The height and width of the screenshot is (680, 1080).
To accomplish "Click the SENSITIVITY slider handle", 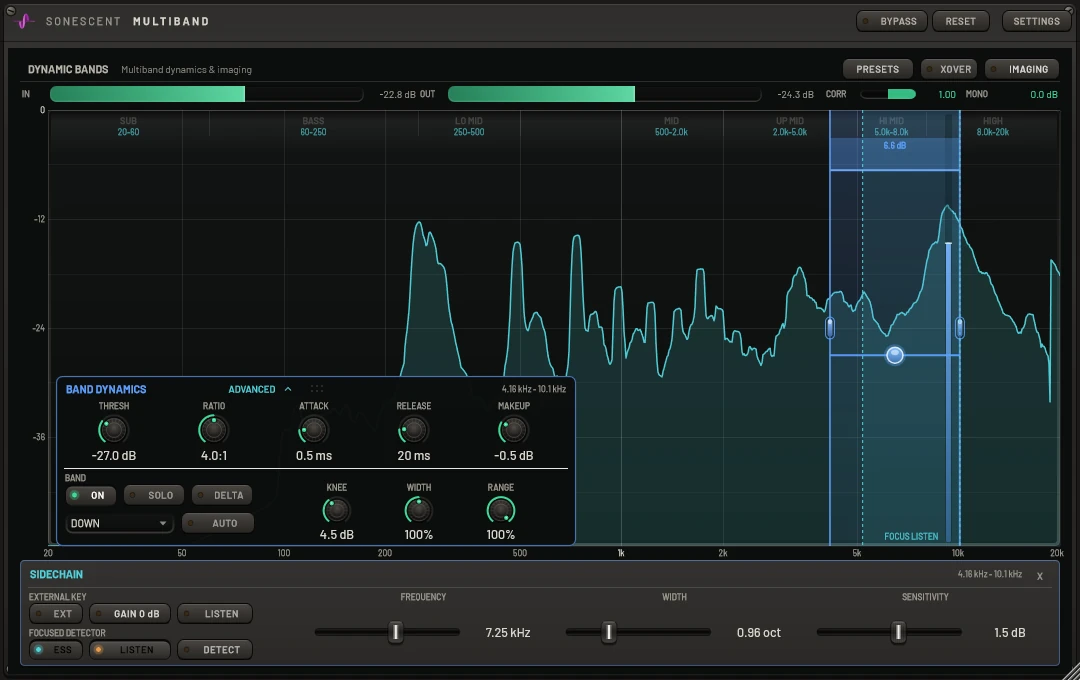I will 897,632.
